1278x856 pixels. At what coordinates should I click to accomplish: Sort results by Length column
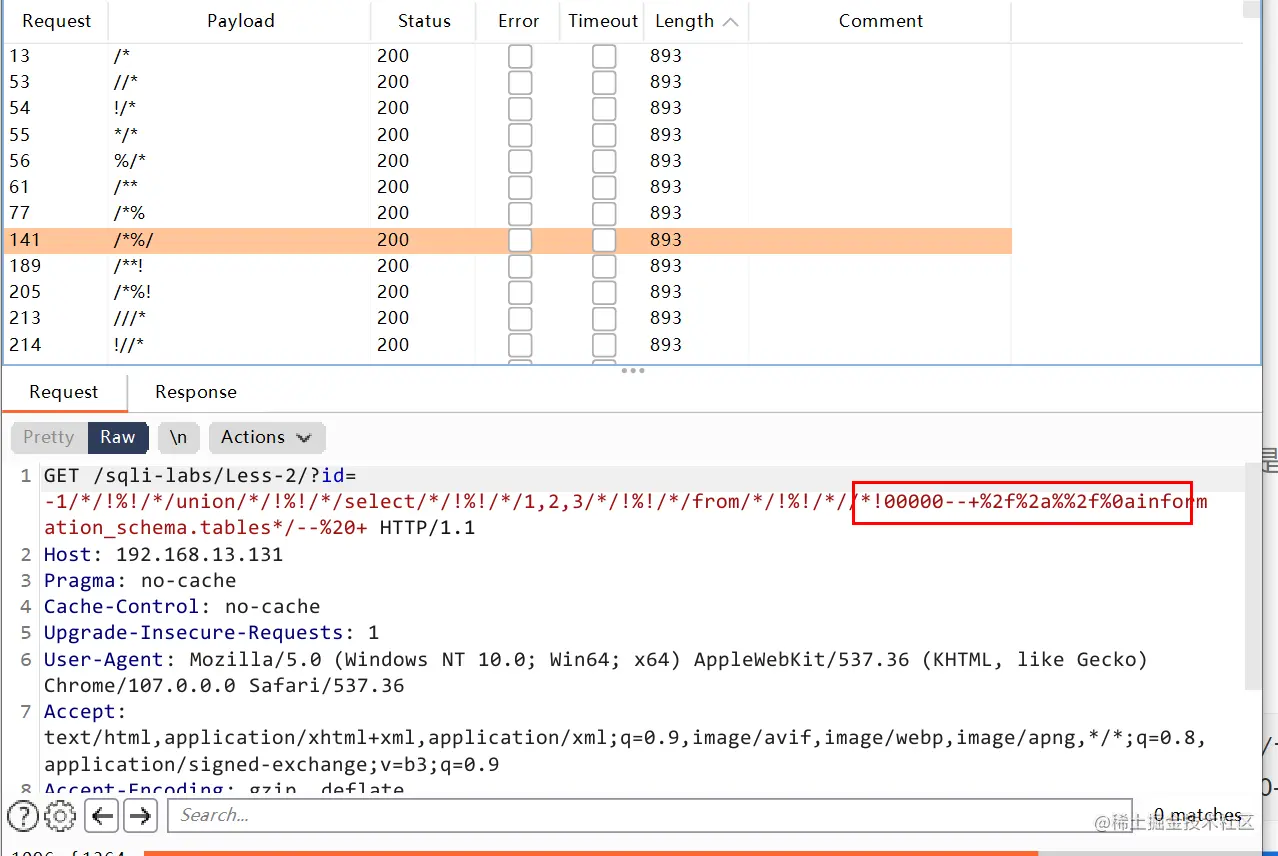697,21
